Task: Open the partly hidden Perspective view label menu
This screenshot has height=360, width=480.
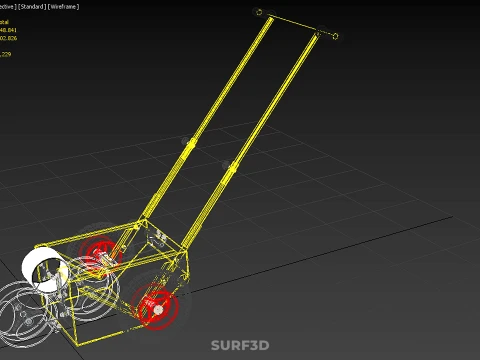Action: [8, 7]
